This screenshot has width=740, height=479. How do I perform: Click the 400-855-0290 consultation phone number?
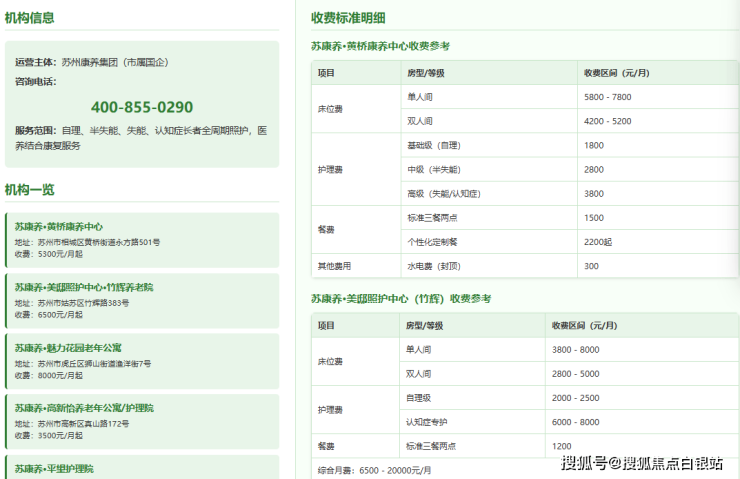[142, 107]
